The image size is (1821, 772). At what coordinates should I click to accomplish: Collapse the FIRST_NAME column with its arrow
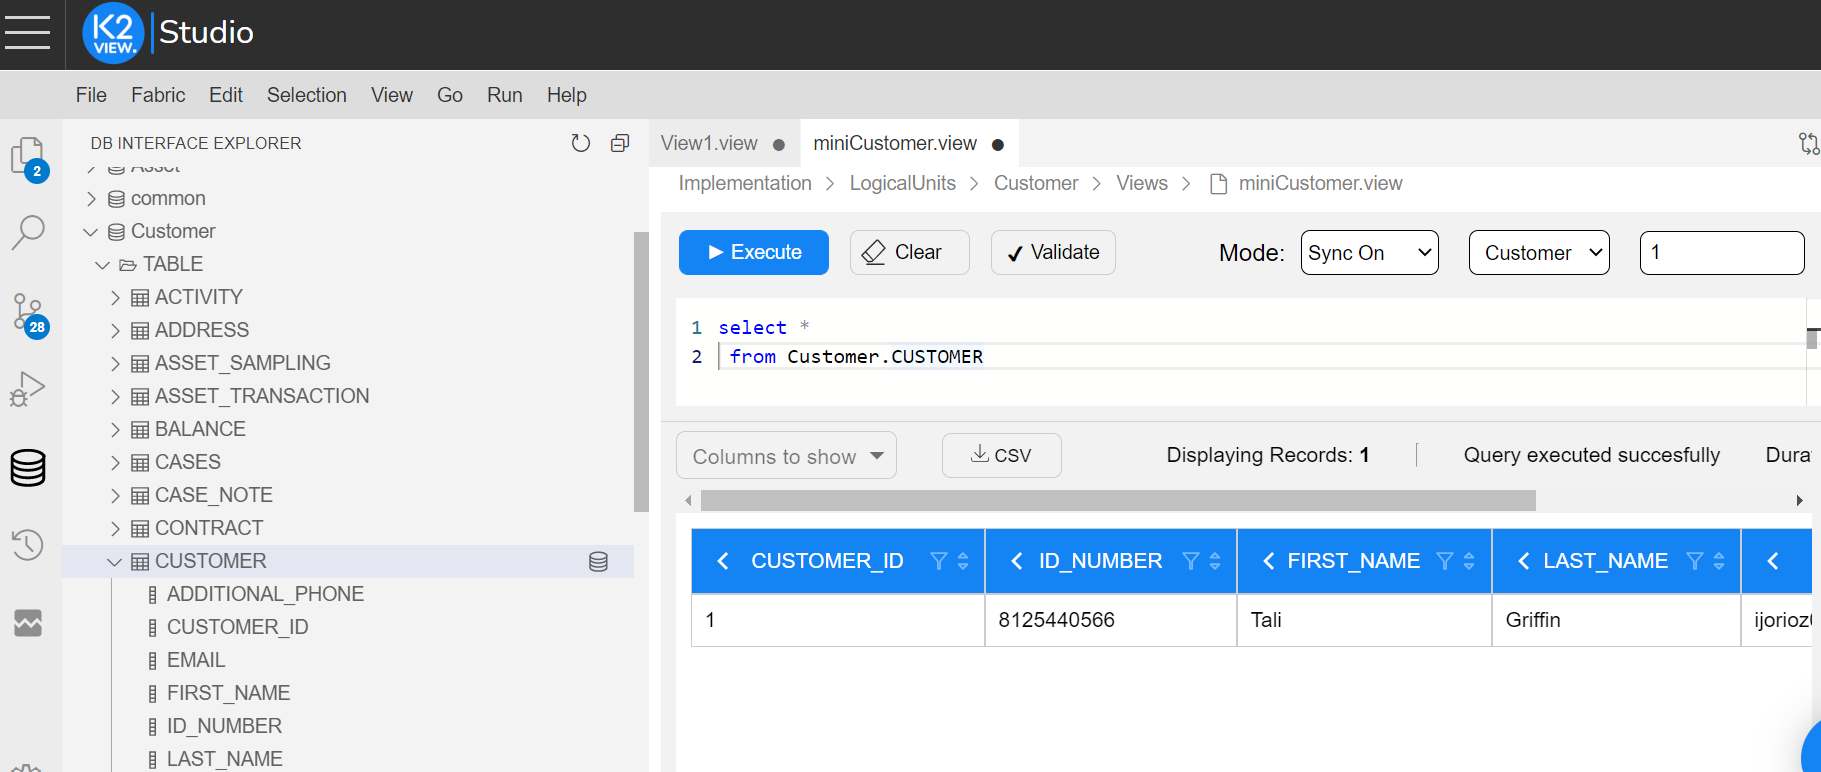1268,561
